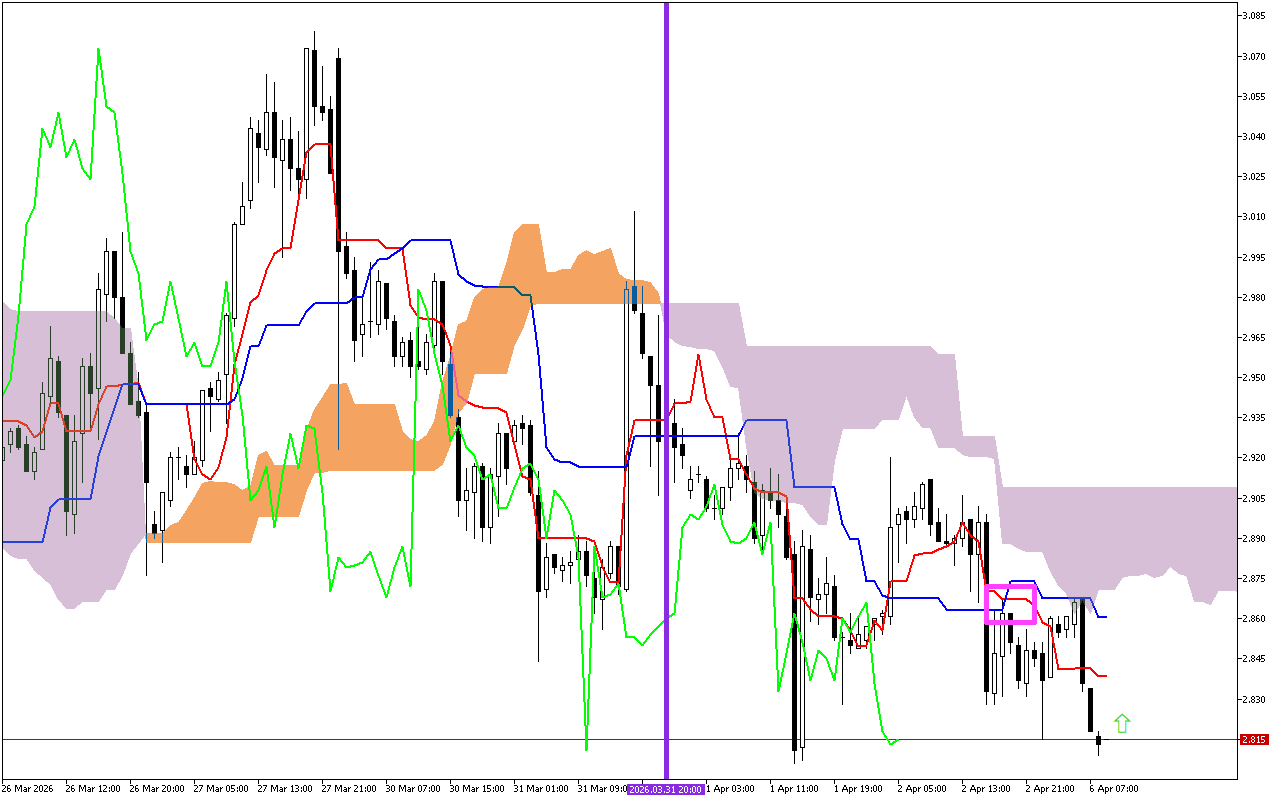Click the purple 2026.03.31 20:00 date label
Screen dimensions: 1280x800
(666, 789)
